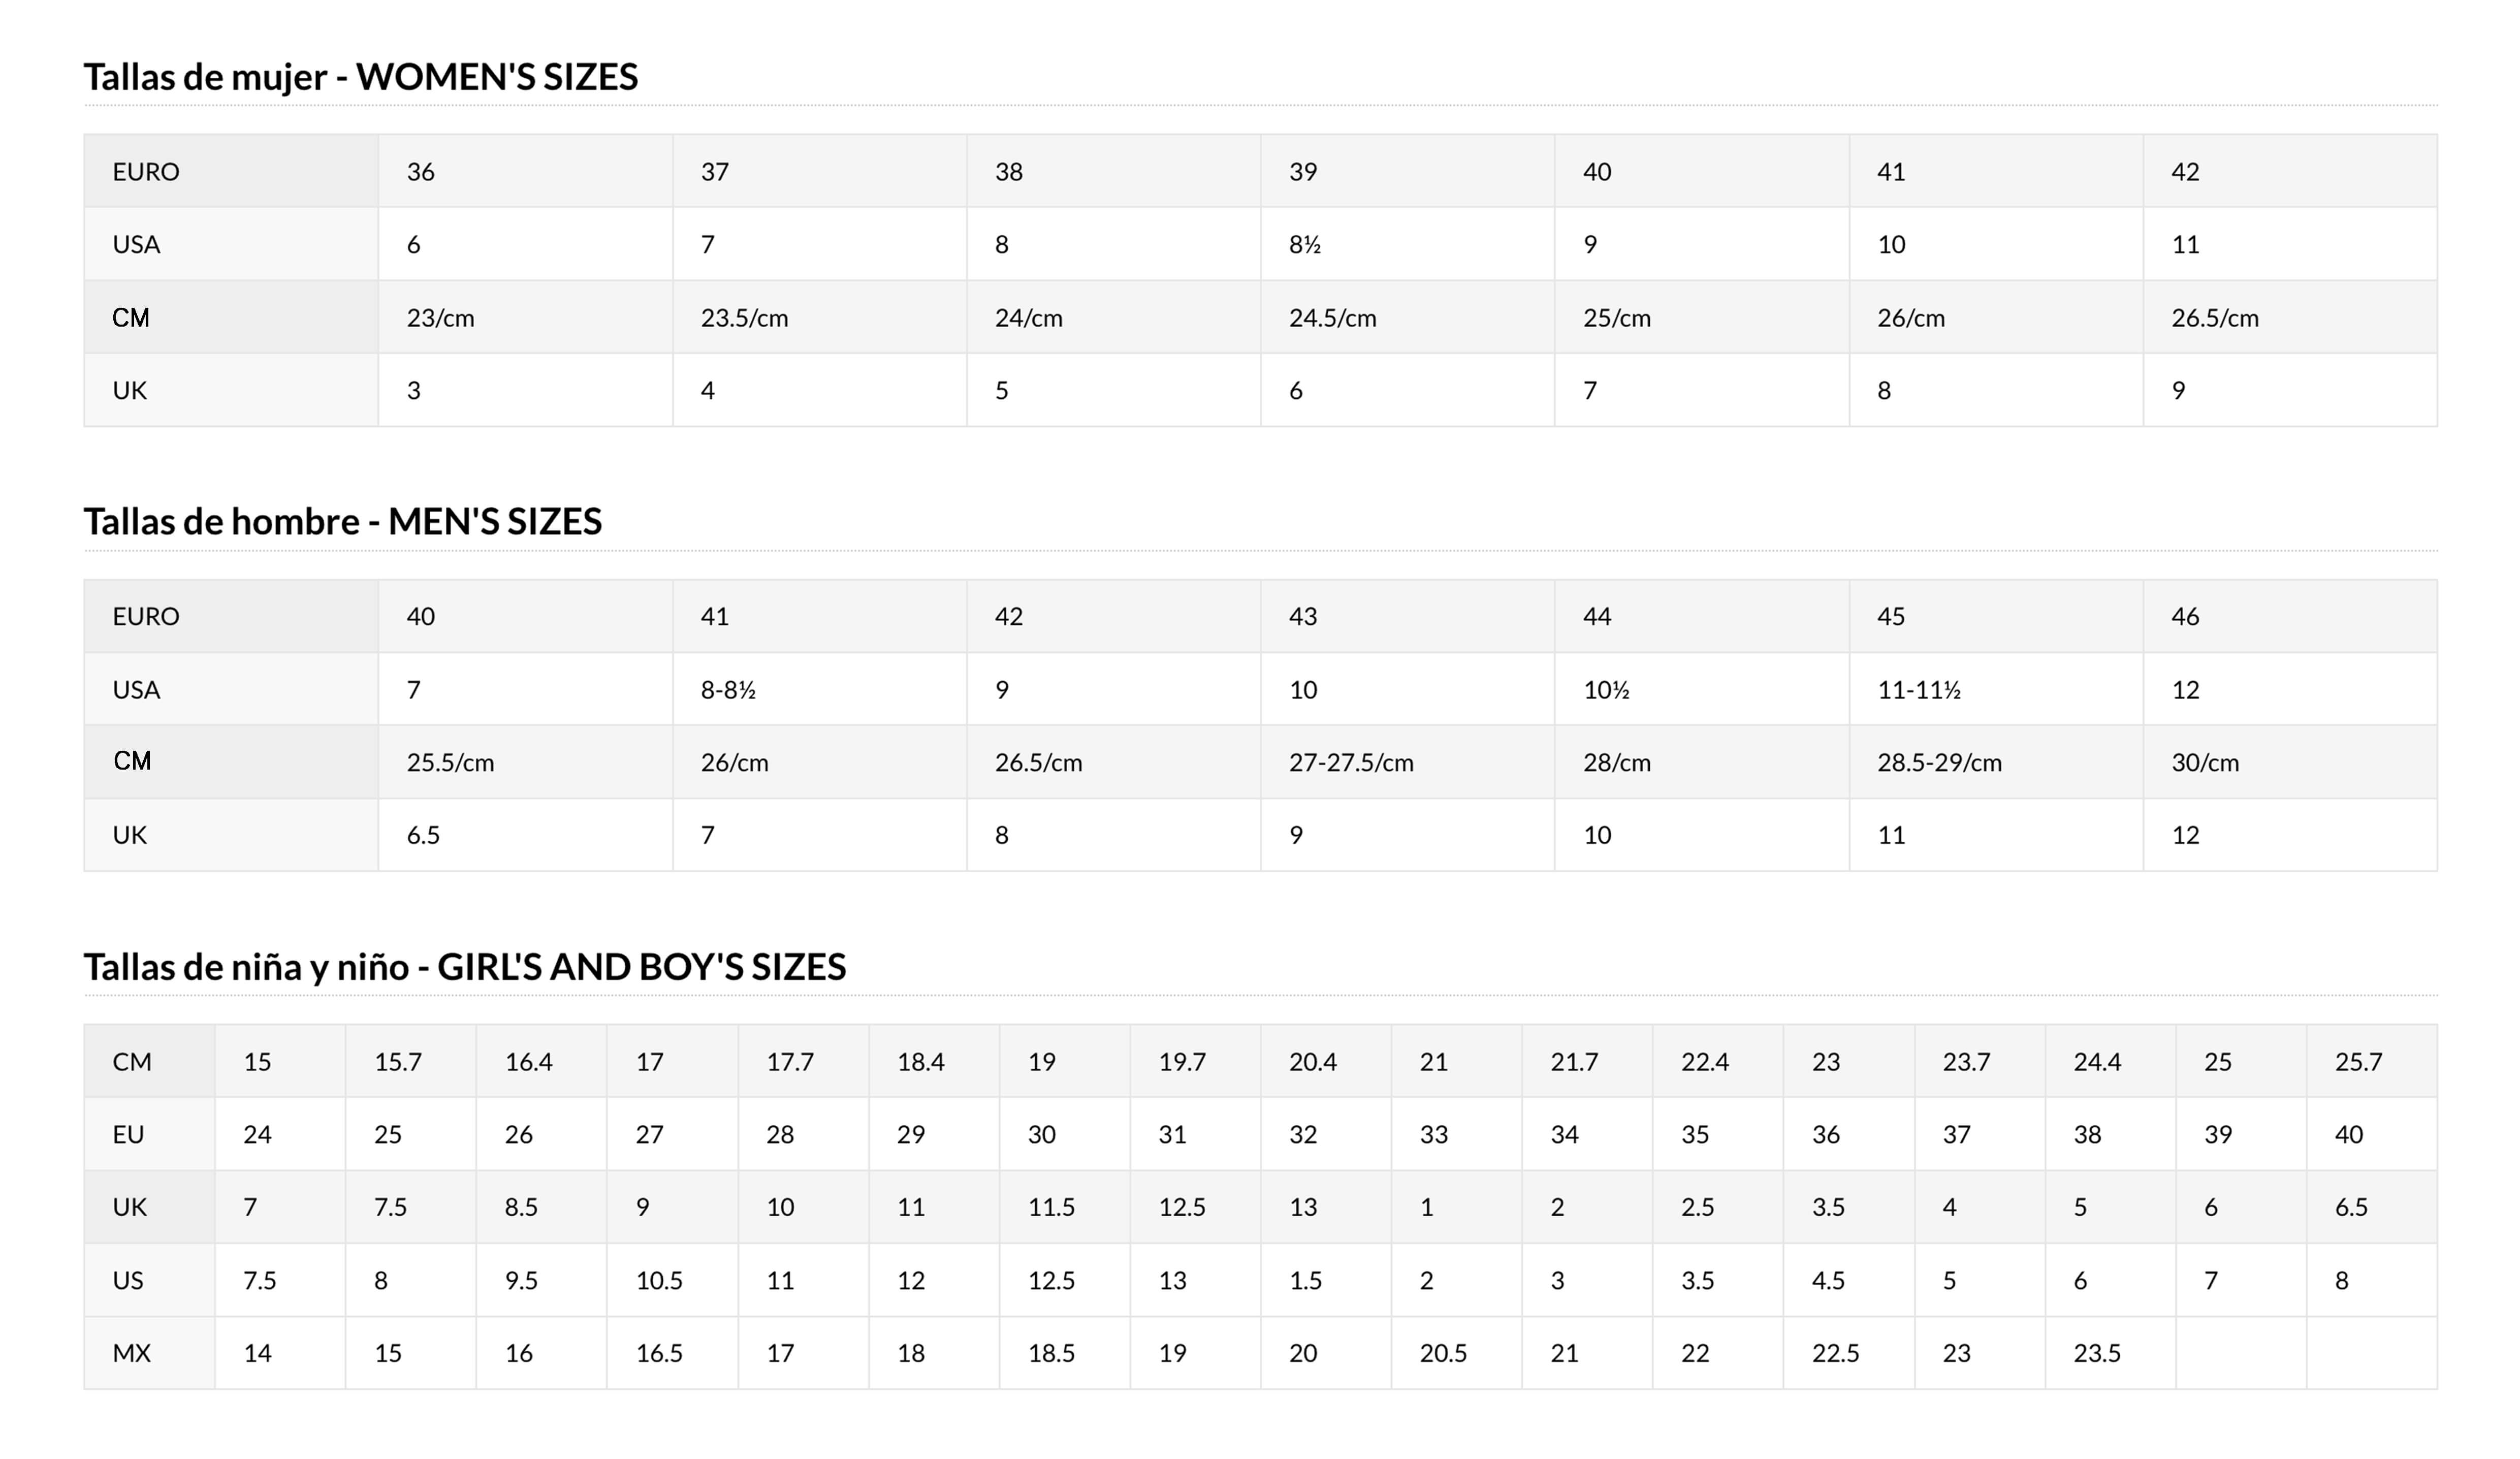Click the Women's Sizes heading
This screenshot has width=2520, height=1459.
(360, 77)
